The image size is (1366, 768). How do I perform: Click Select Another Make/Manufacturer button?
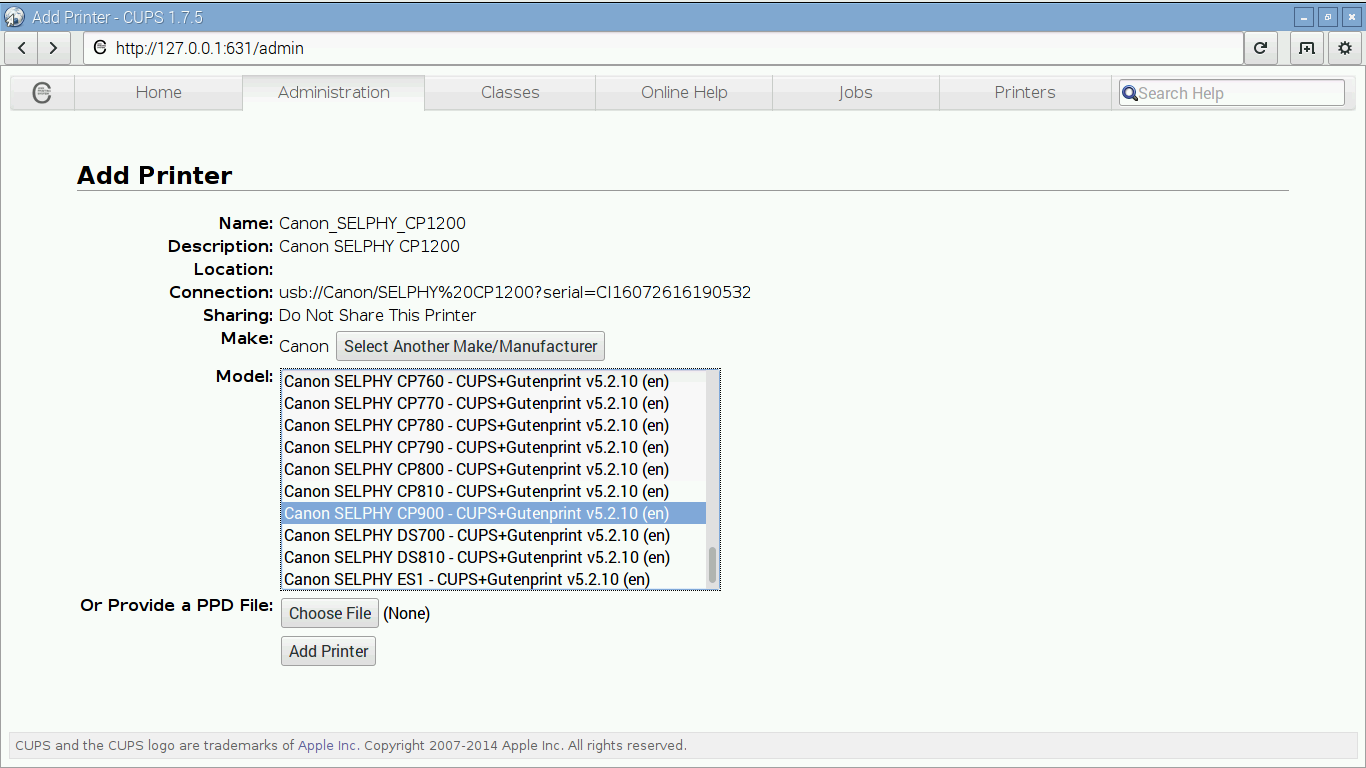click(x=470, y=346)
